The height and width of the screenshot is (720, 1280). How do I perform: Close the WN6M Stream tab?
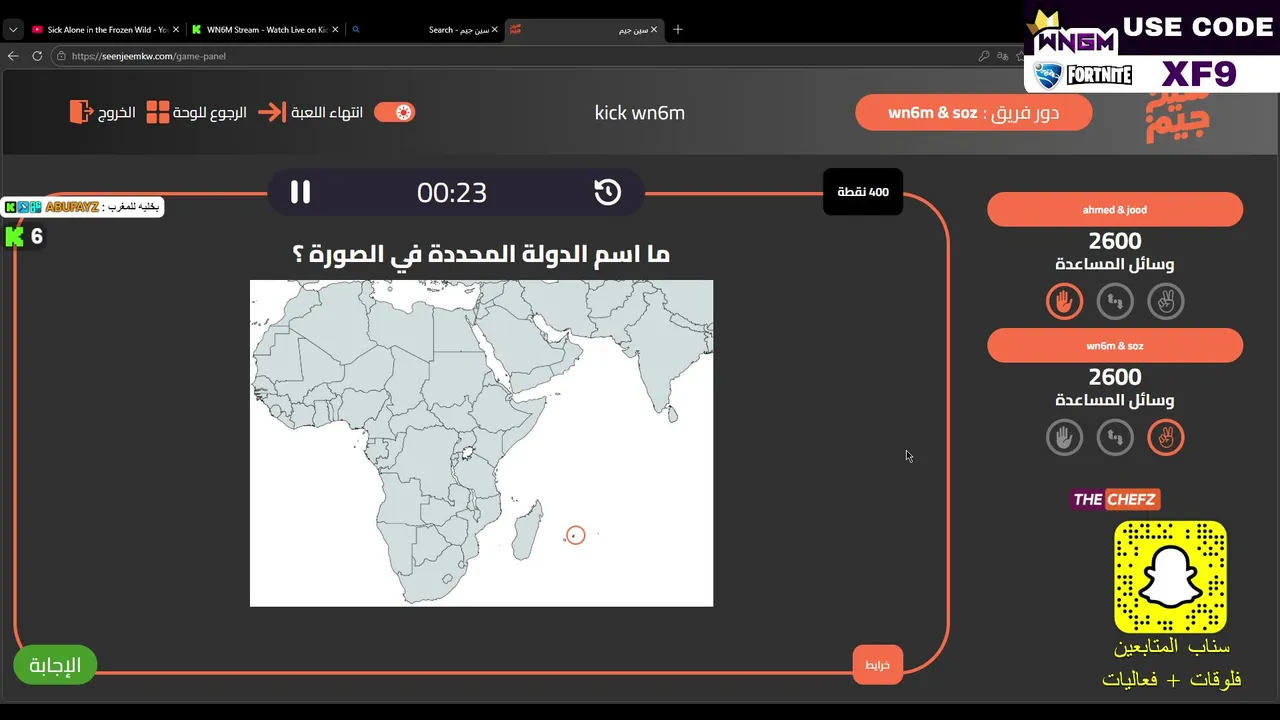pyautogui.click(x=334, y=30)
